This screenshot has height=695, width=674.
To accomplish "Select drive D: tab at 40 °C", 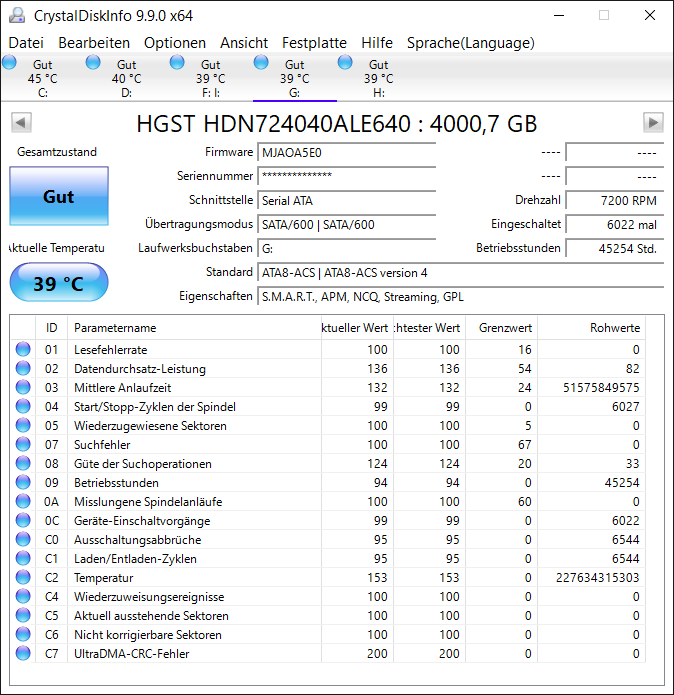I will 126,78.
